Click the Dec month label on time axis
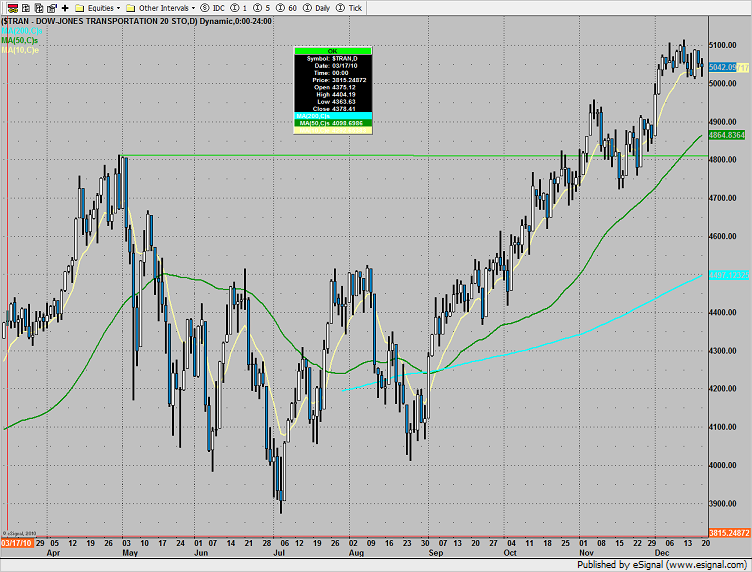Image resolution: width=752 pixels, height=572 pixels. pyautogui.click(x=662, y=553)
